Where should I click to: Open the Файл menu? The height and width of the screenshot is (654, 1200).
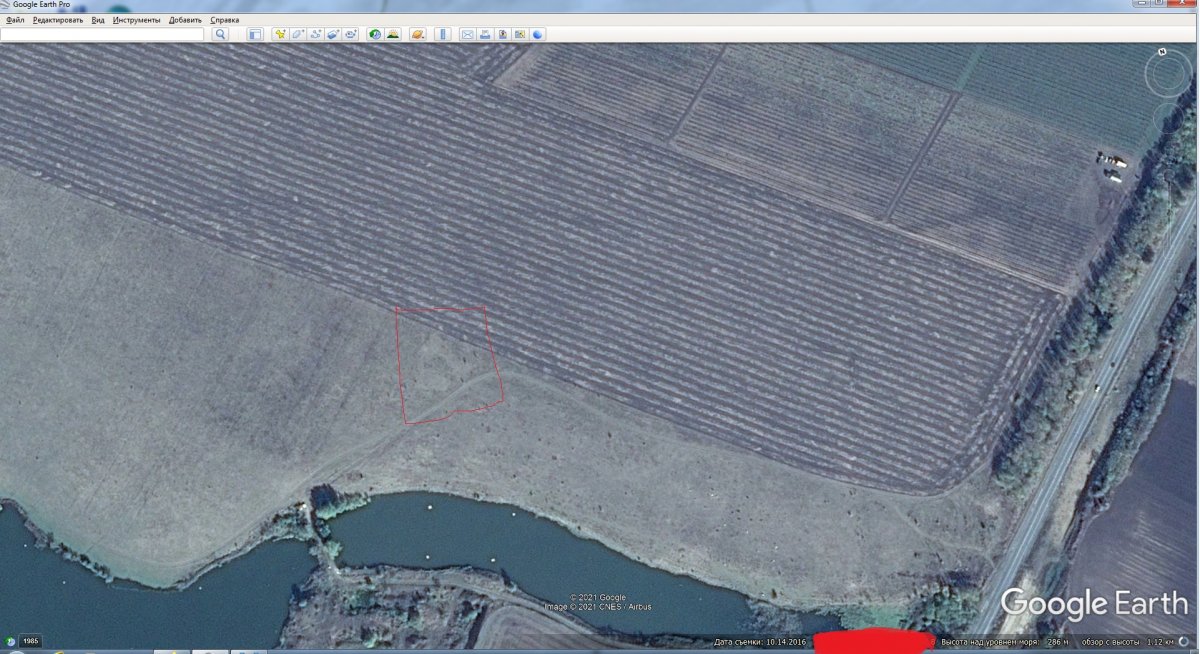[15, 20]
